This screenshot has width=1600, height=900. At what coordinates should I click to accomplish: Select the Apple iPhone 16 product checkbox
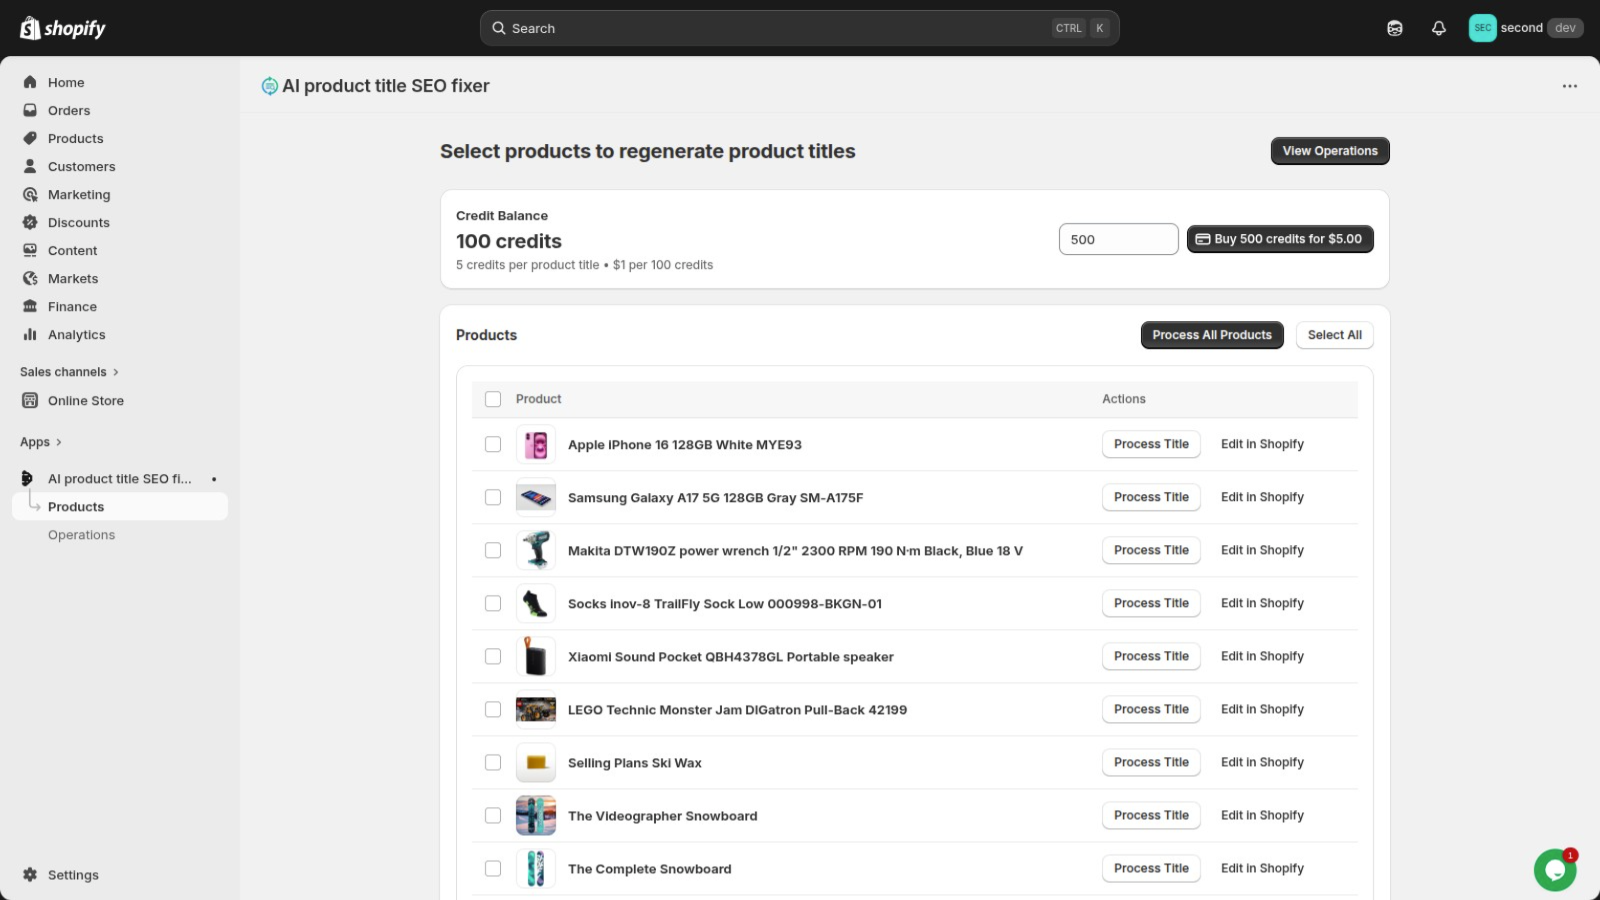click(x=493, y=444)
